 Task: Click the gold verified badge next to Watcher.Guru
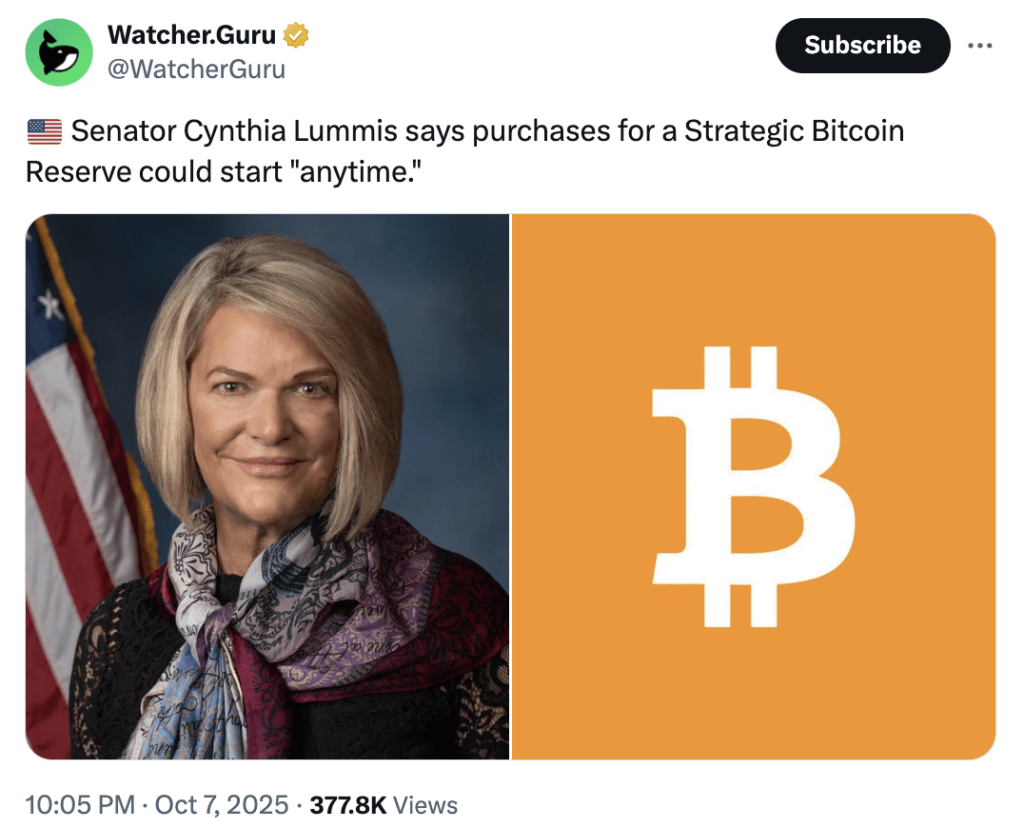[x=296, y=35]
